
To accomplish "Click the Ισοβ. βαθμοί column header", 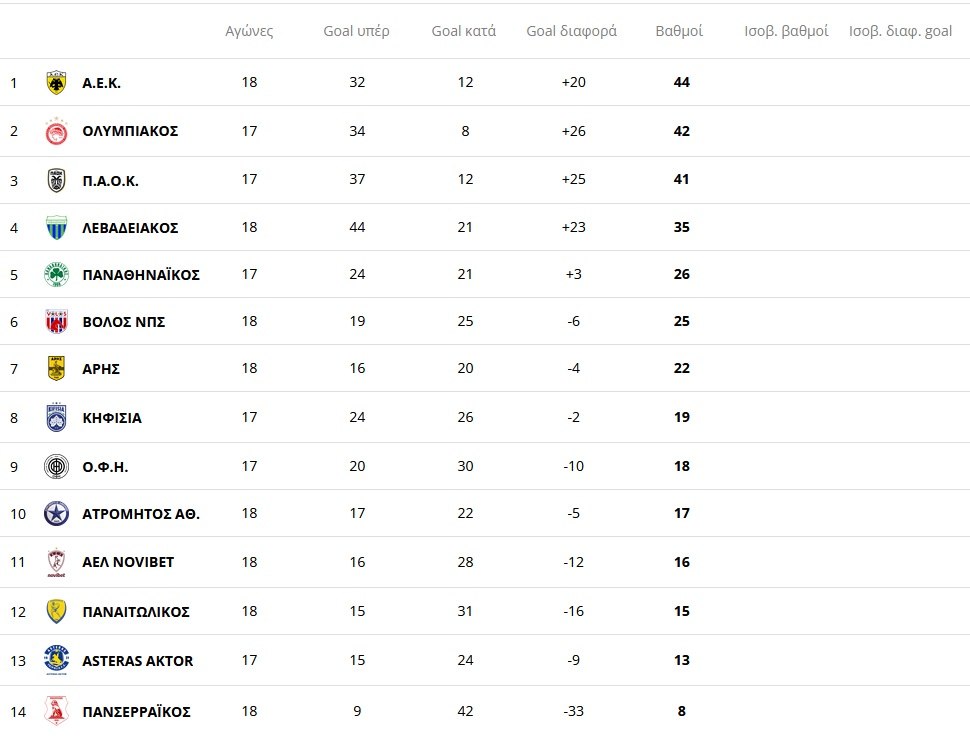I will coord(786,31).
